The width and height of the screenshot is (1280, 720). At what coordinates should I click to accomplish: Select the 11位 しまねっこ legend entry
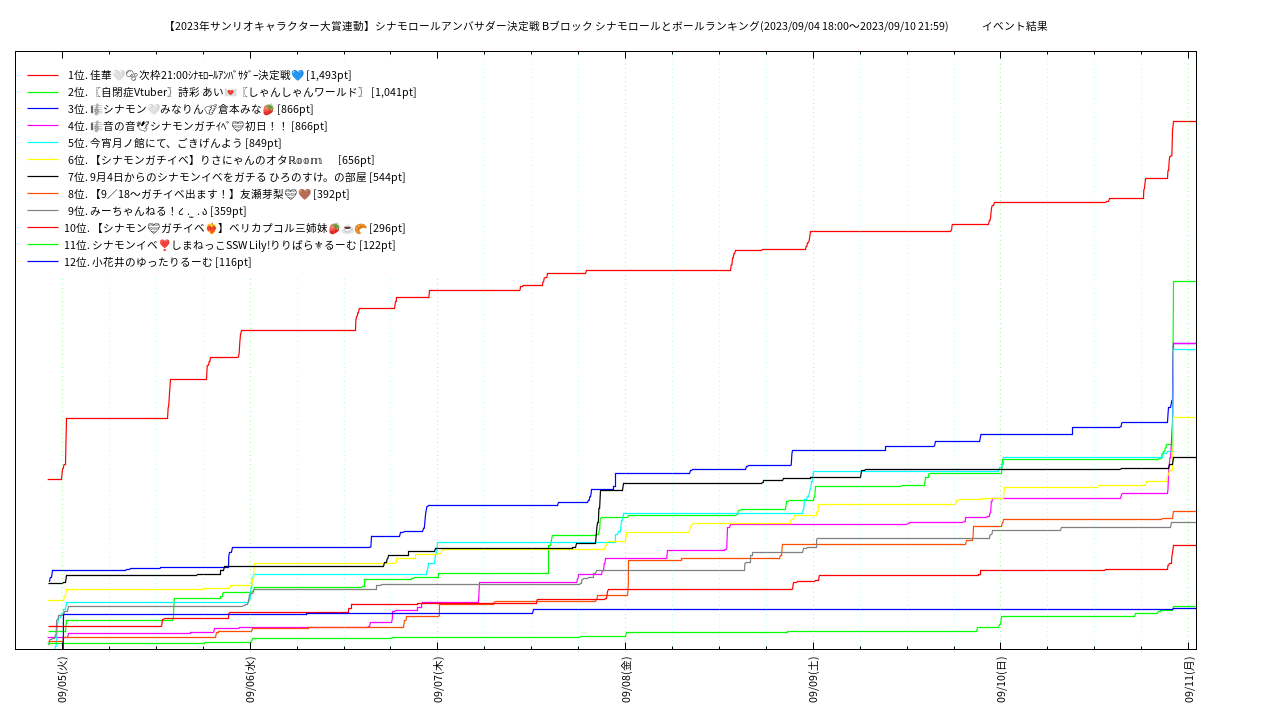click(x=229, y=245)
